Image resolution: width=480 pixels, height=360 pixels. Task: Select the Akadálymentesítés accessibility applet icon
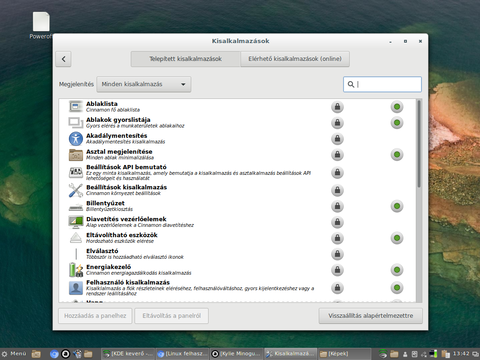76,139
